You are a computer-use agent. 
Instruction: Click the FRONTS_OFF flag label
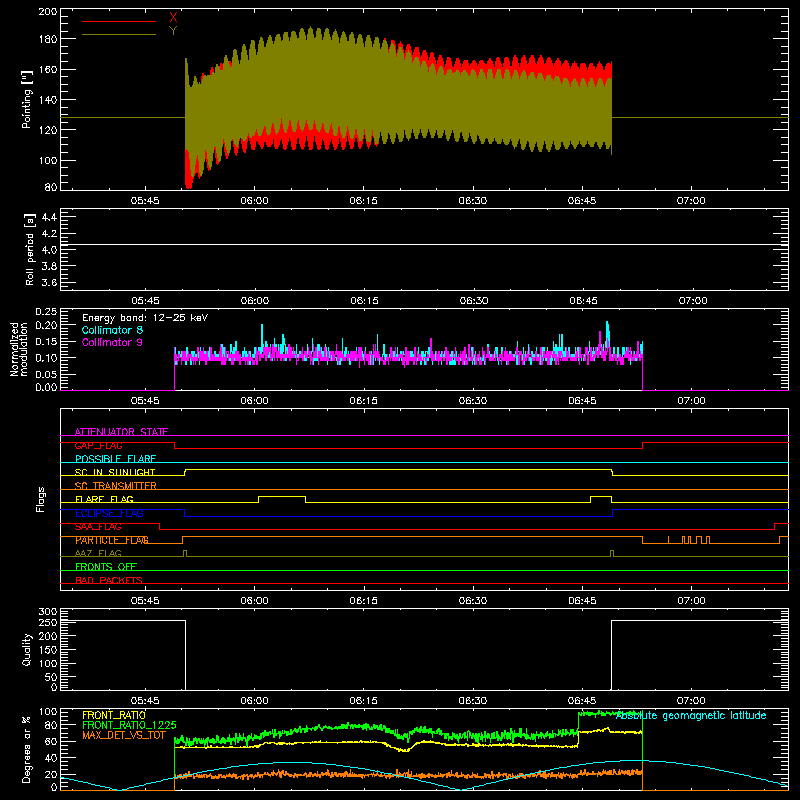click(x=106, y=567)
